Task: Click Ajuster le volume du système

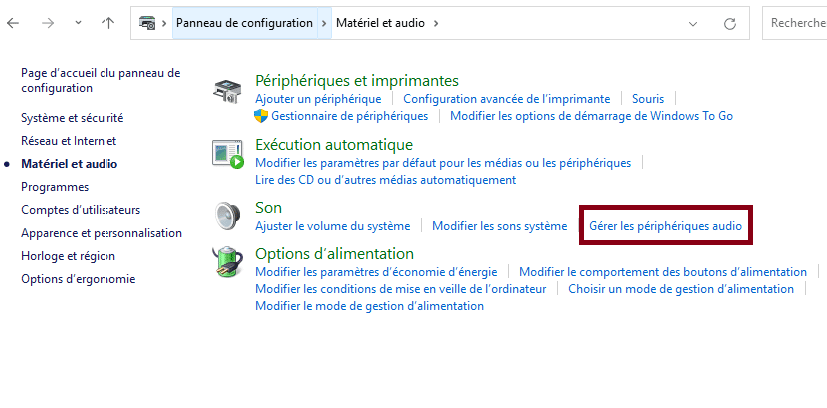Action: (x=333, y=226)
